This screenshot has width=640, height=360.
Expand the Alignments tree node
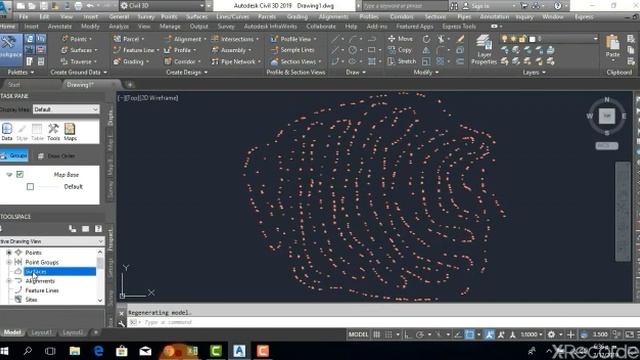(x=9, y=281)
